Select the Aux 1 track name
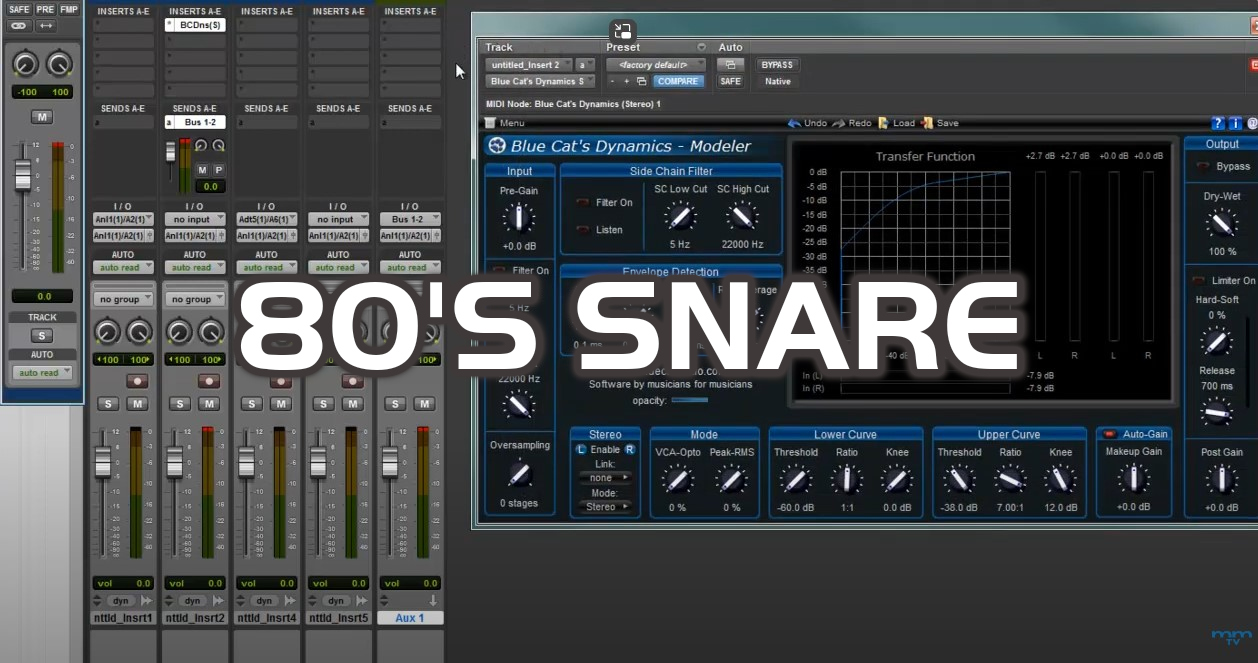The image size is (1258, 663). point(410,618)
